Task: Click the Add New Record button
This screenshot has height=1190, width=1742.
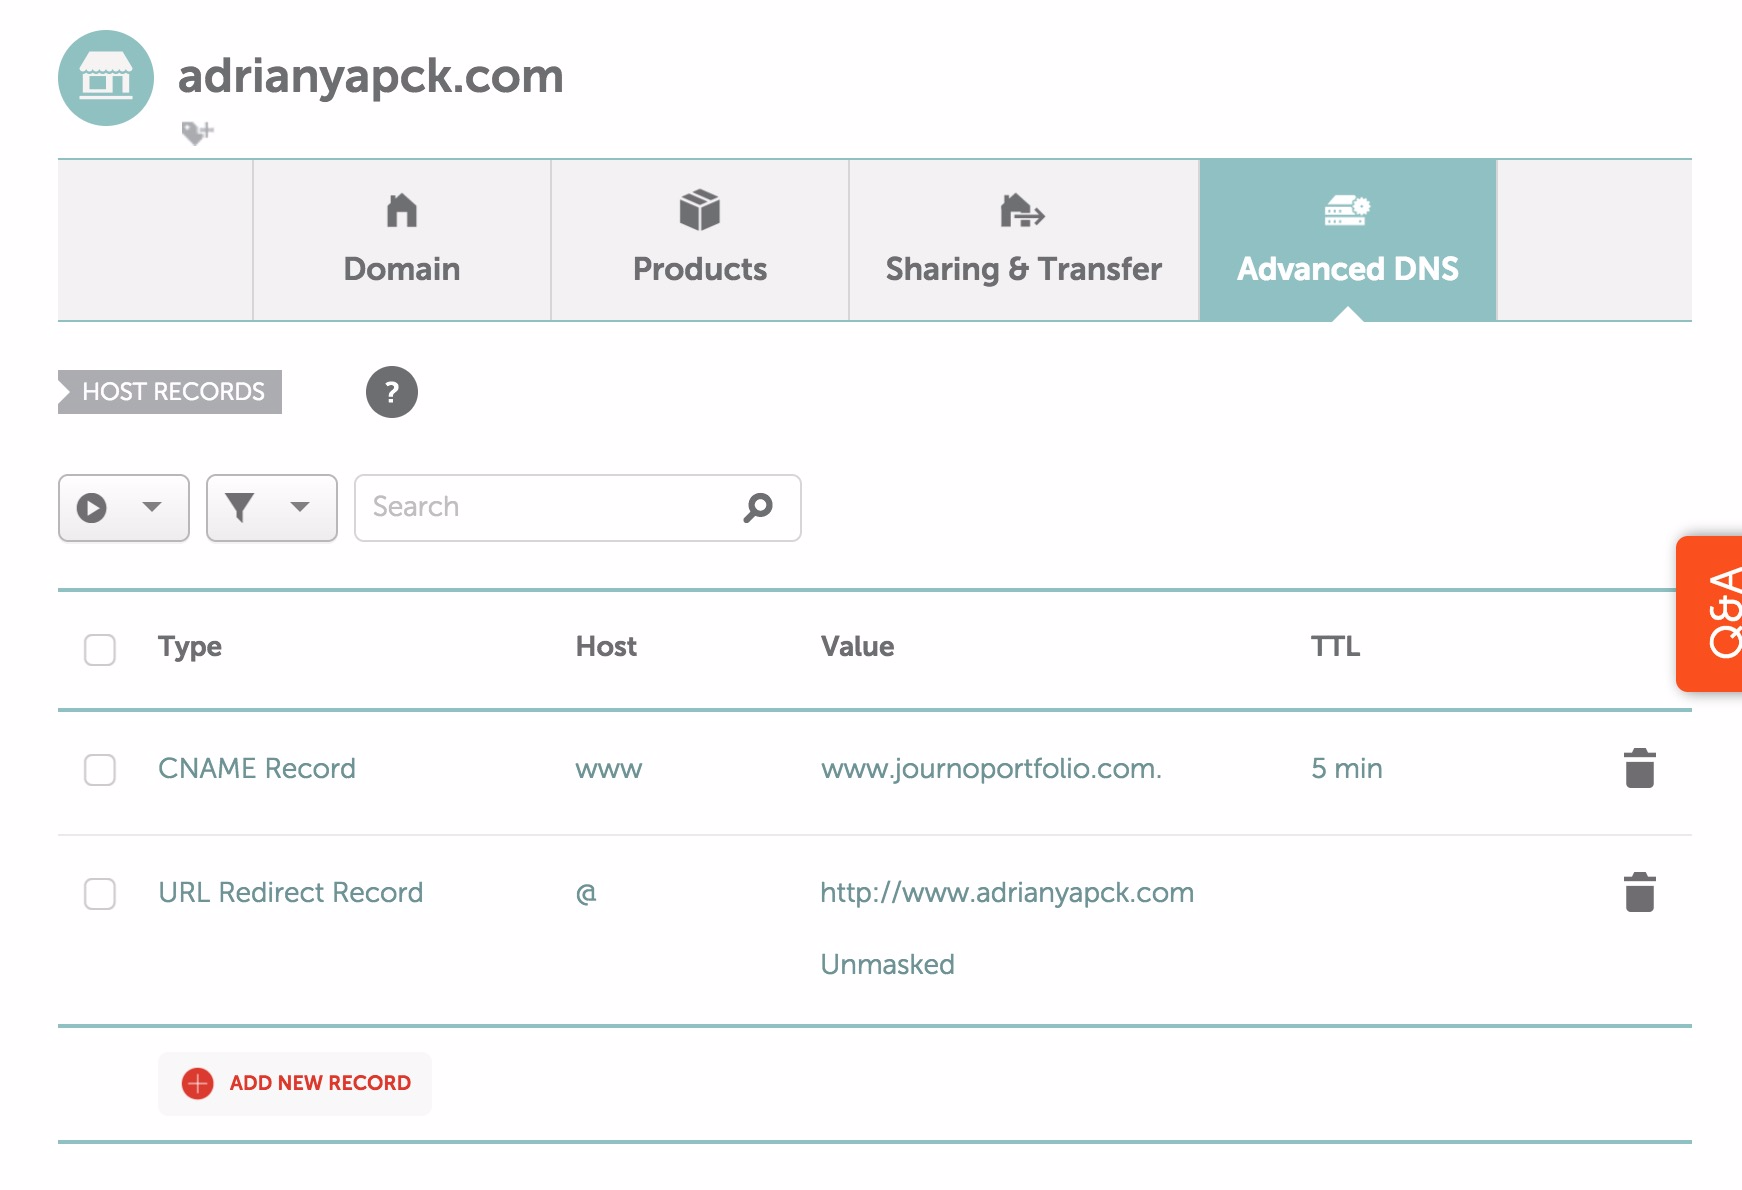Action: pos(295,1083)
